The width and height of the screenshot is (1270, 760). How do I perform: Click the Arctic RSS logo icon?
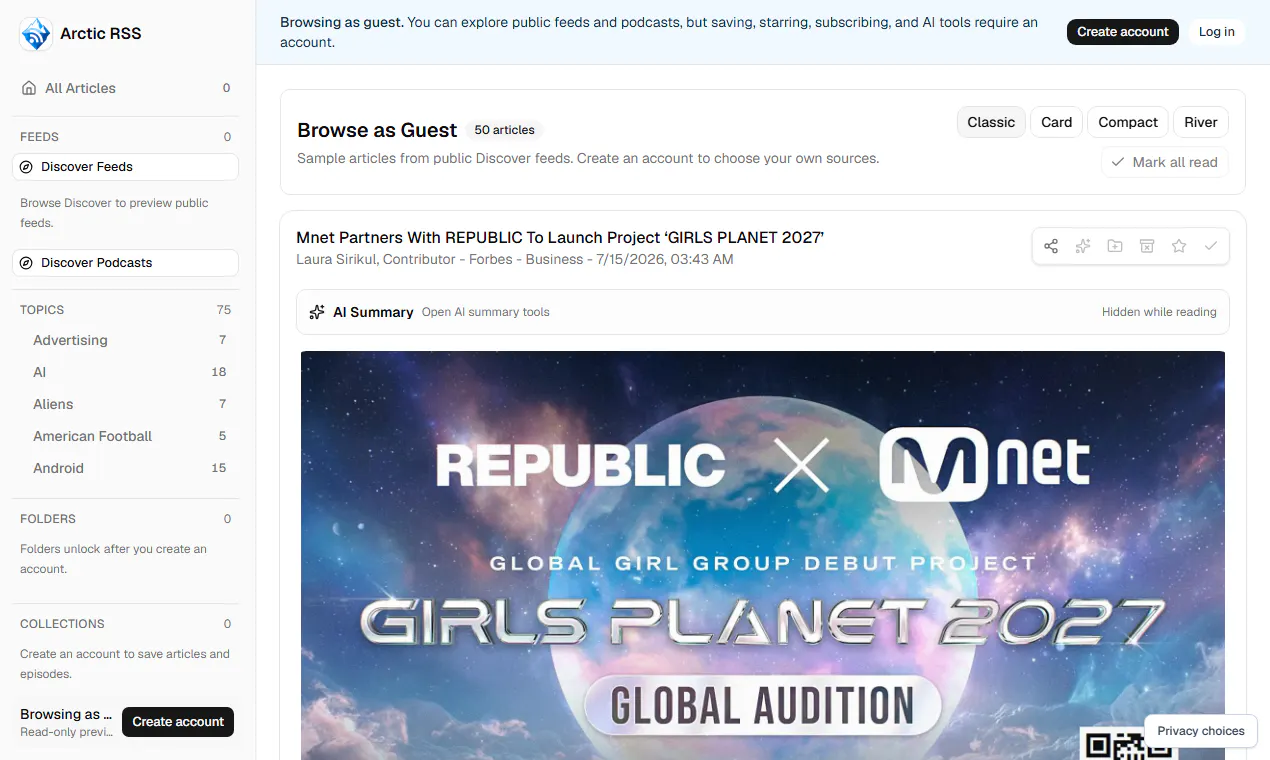click(36, 34)
